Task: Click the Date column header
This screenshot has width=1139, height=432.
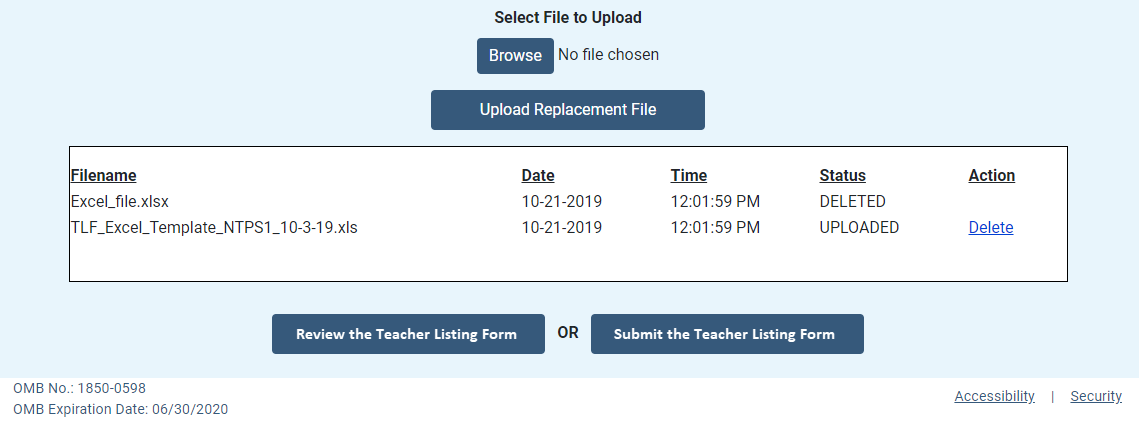Action: [x=538, y=176]
